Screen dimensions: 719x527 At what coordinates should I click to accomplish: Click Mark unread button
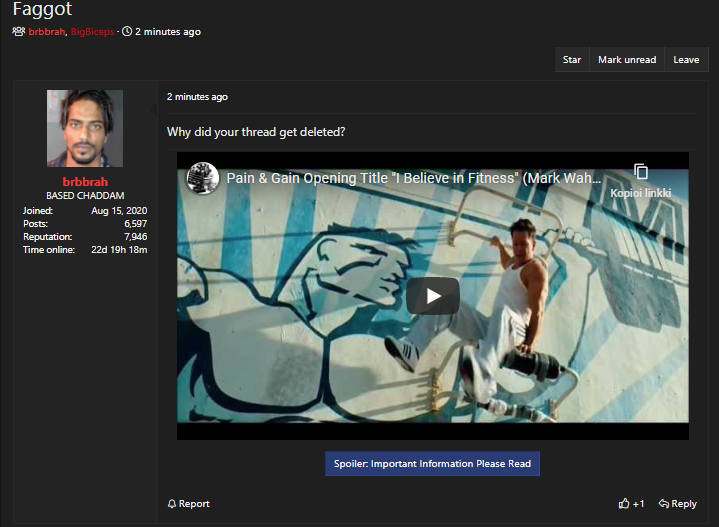(627, 60)
